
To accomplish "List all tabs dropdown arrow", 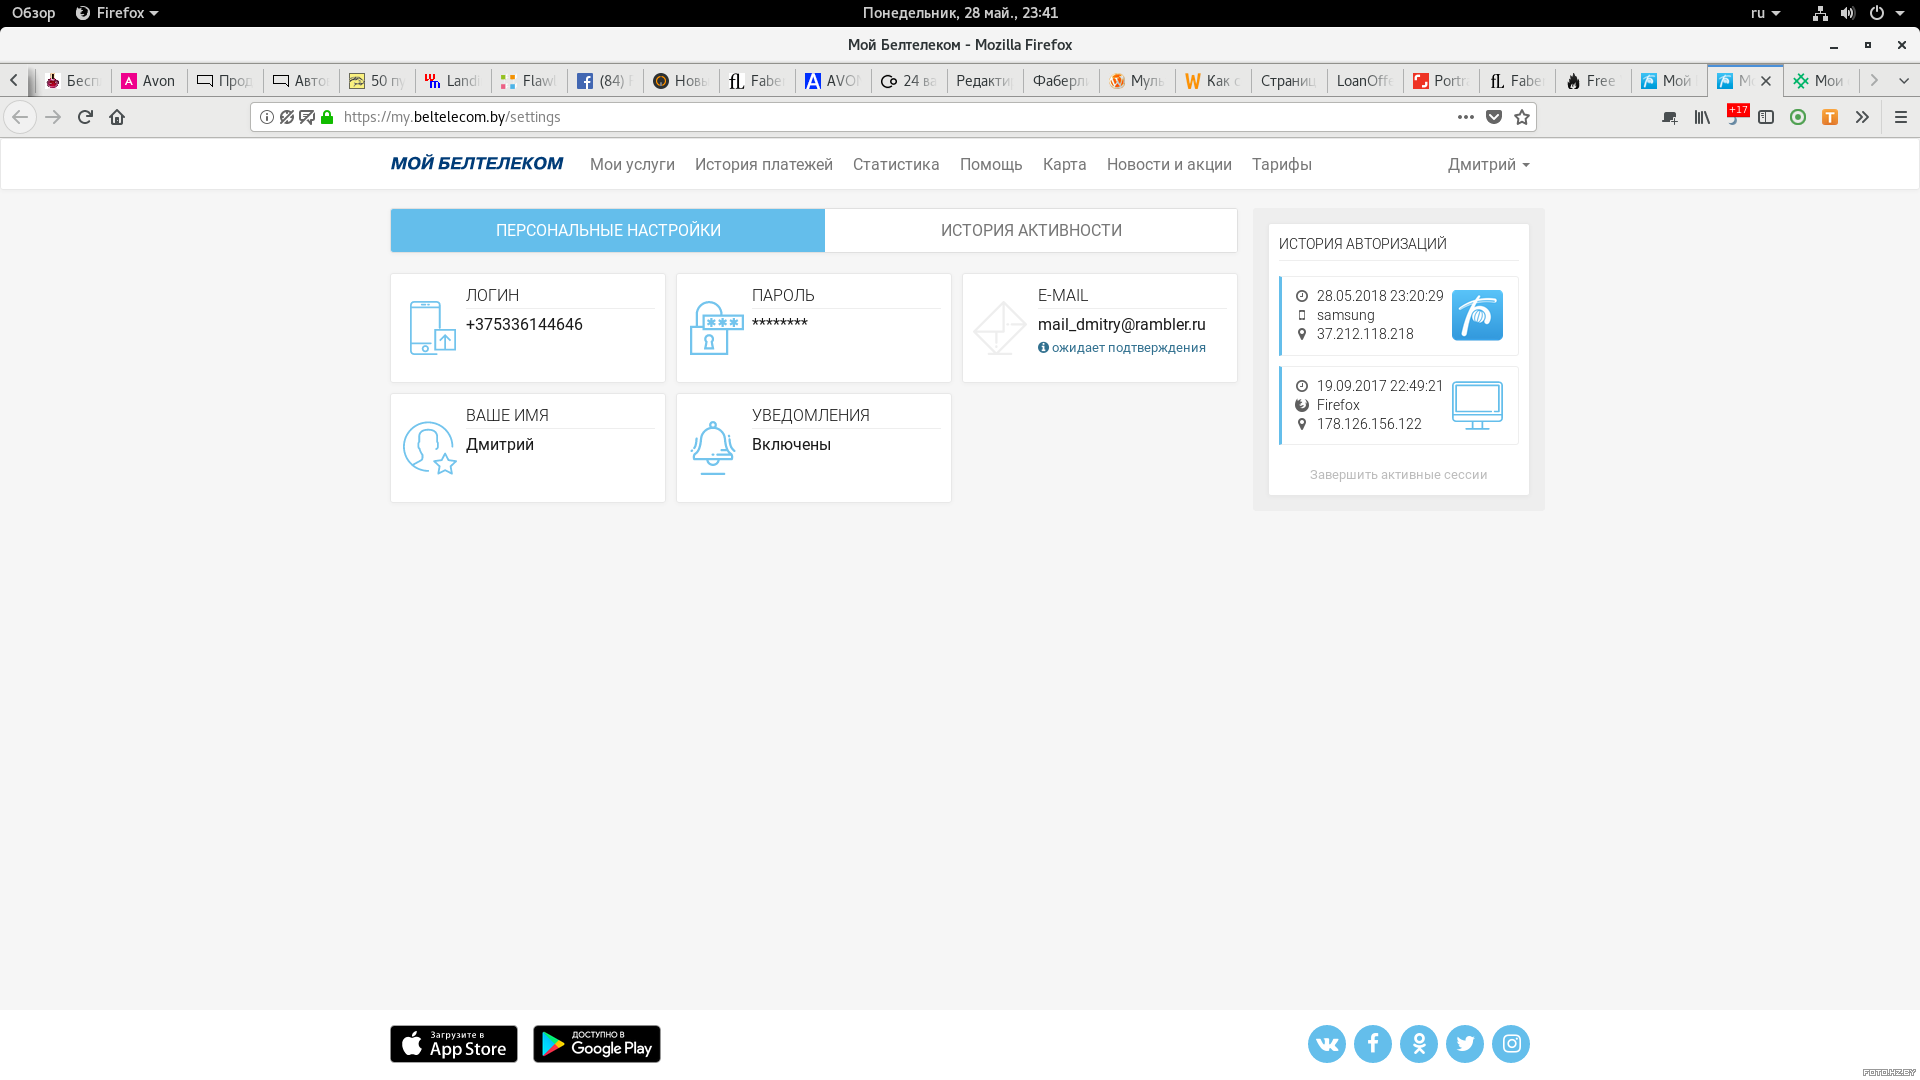I will tap(1904, 81).
